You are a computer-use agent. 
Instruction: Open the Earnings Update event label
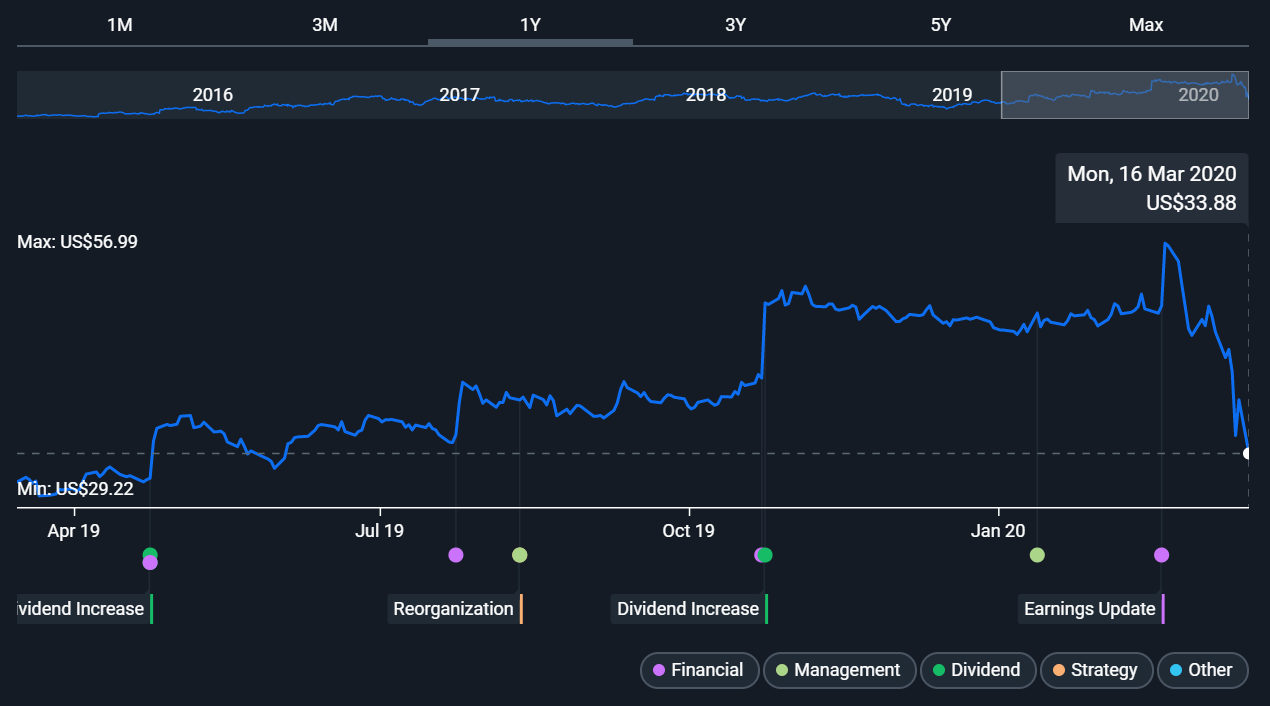point(1092,609)
